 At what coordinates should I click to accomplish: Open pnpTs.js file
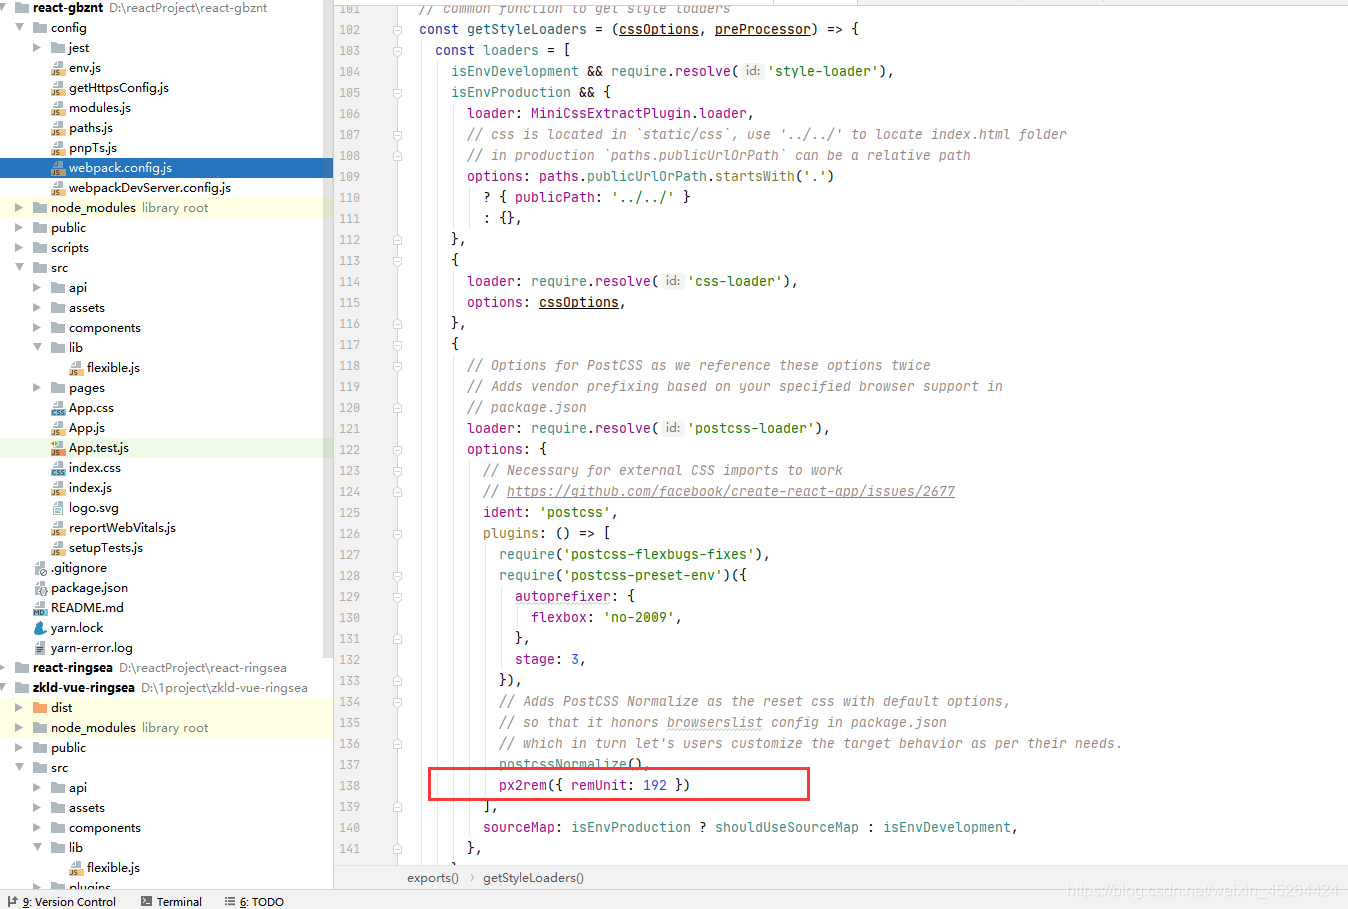pos(93,148)
